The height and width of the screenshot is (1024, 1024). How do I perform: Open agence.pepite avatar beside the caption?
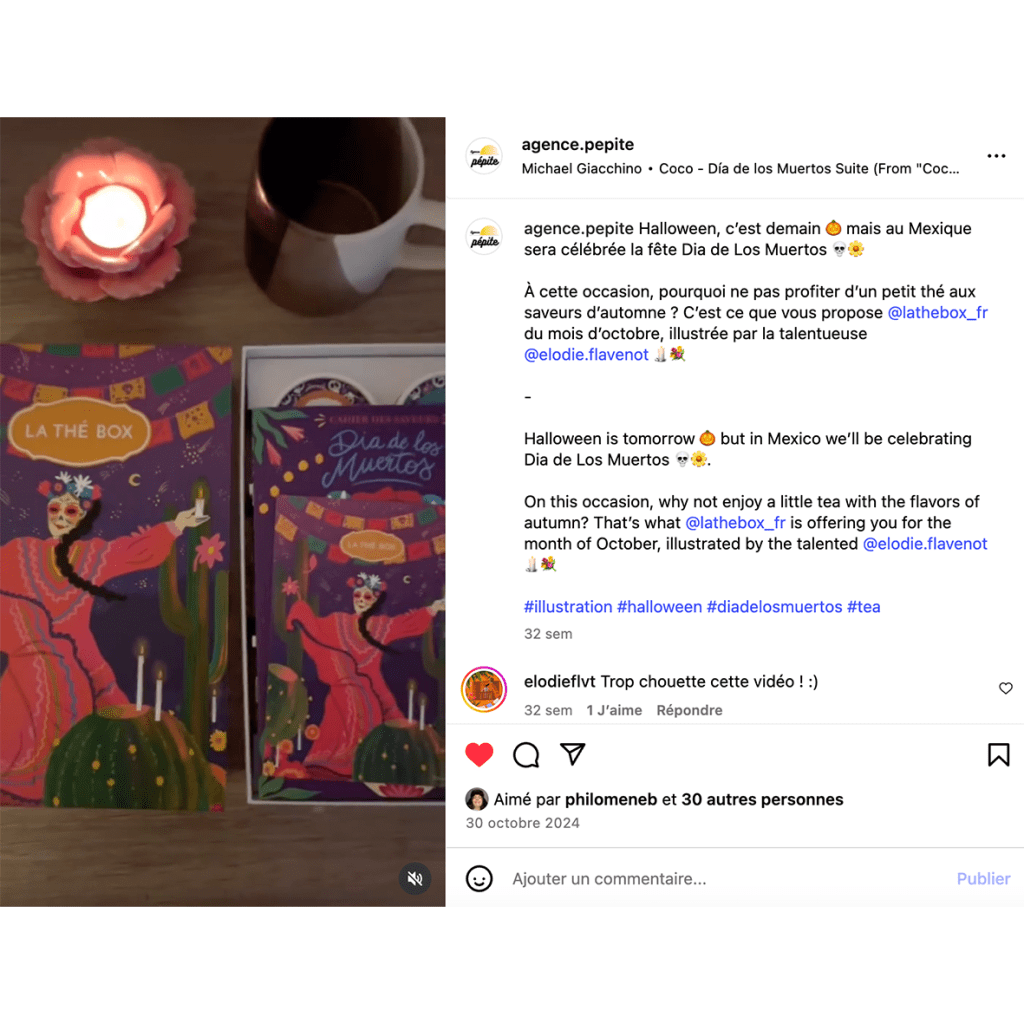pyautogui.click(x=484, y=236)
